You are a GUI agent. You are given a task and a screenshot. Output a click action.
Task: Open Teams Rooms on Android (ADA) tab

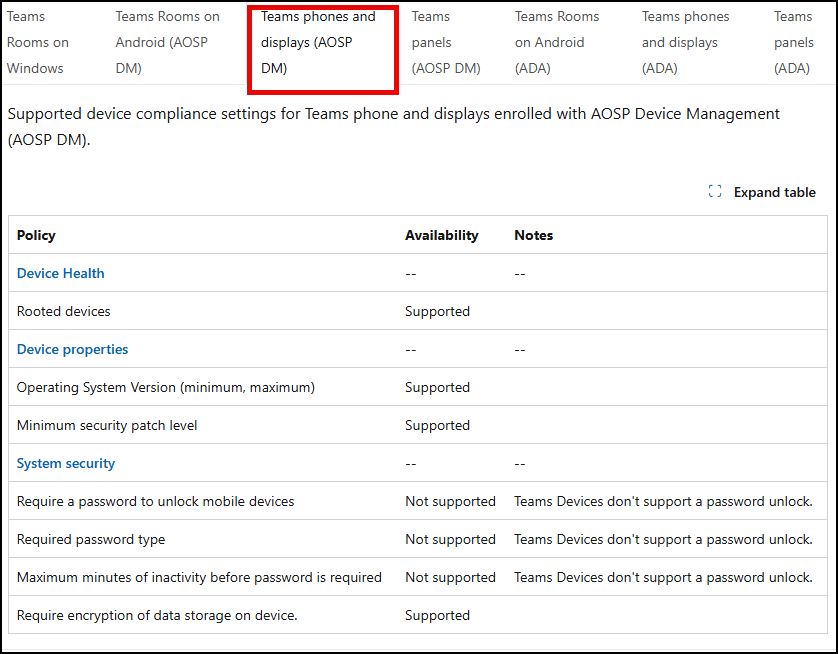pos(557,42)
